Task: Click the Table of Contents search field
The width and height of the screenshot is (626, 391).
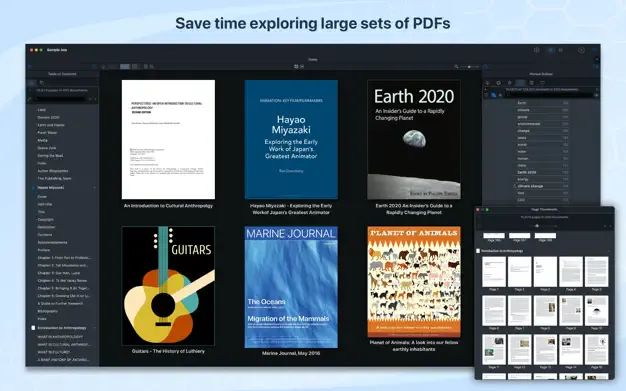Action: tap(60, 99)
